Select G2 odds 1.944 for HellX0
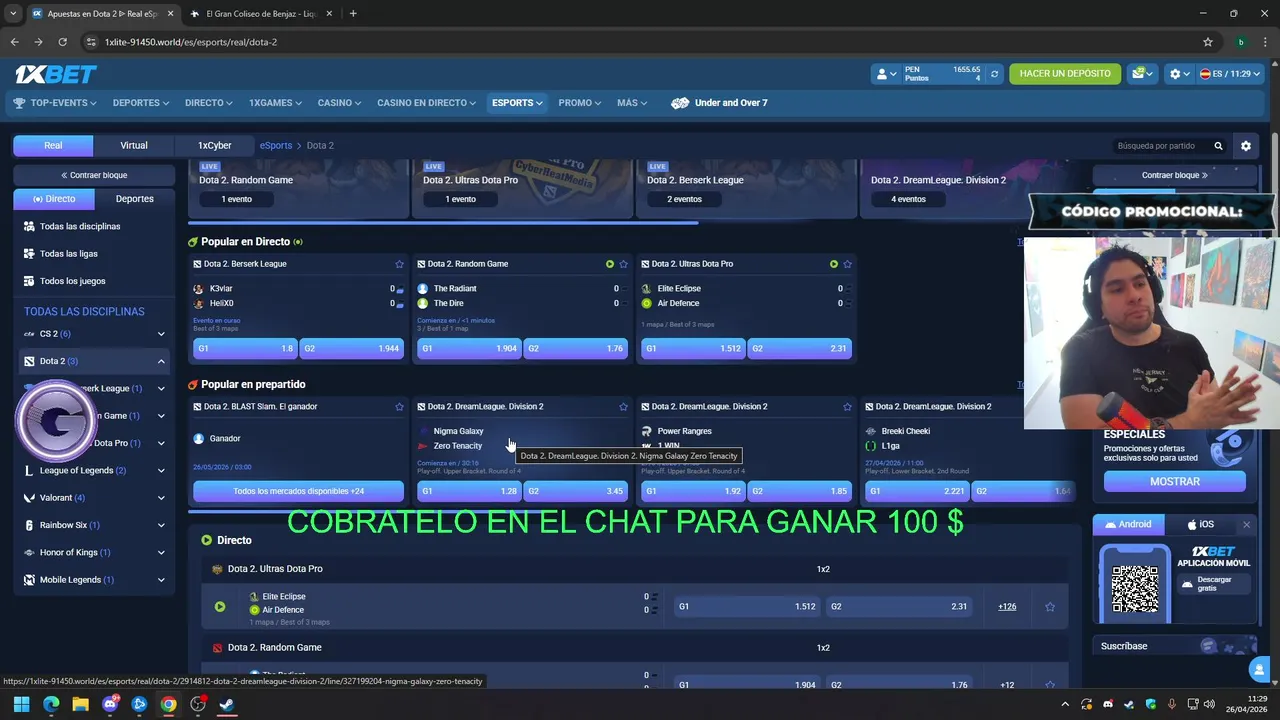This screenshot has width=1280, height=720. pos(351,348)
